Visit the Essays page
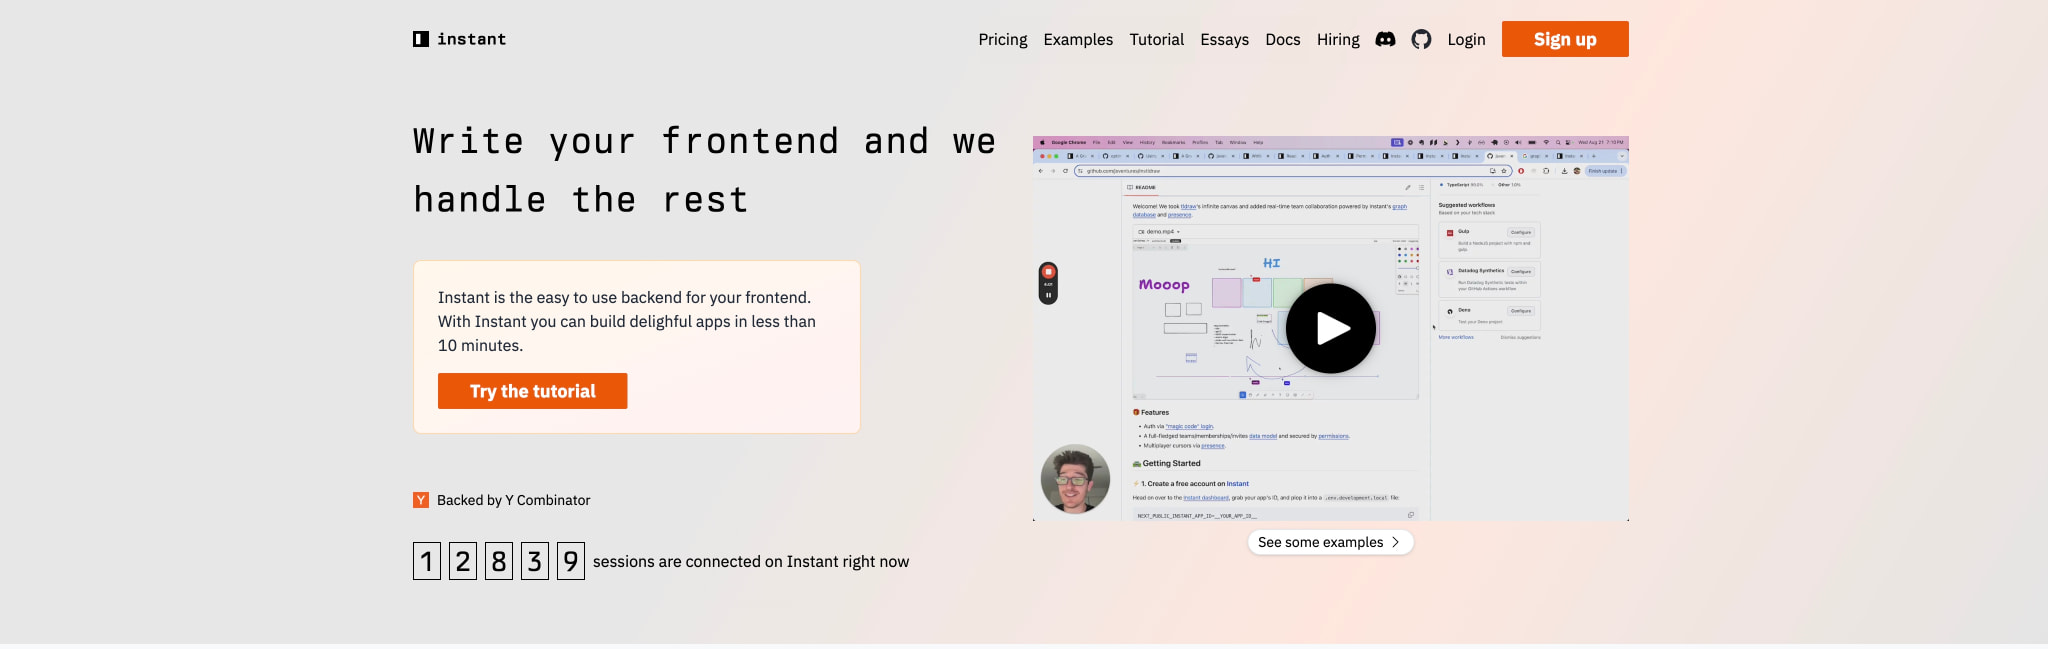Image resolution: width=2048 pixels, height=649 pixels. pyautogui.click(x=1225, y=39)
